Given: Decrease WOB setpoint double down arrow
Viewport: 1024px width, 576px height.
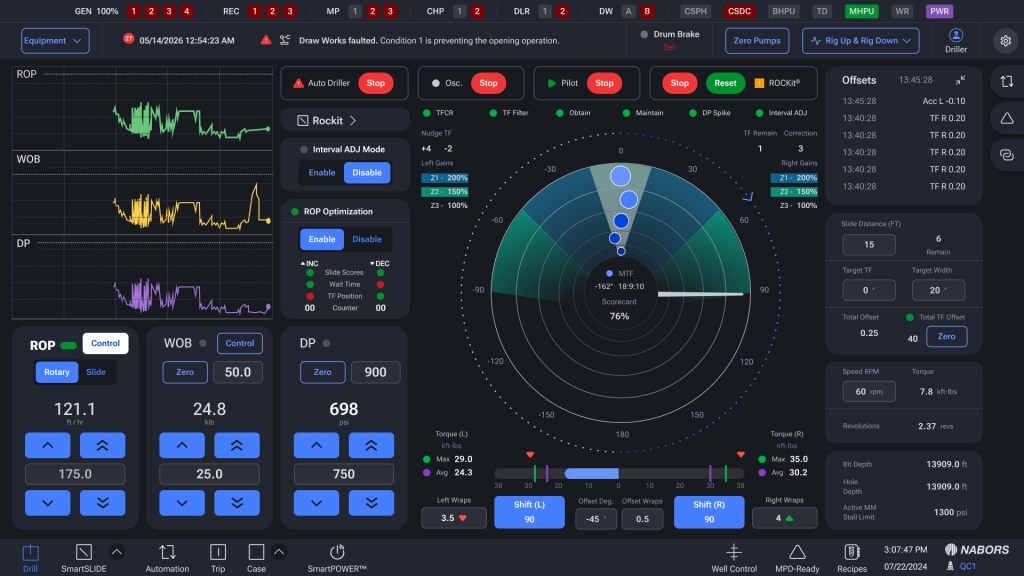Looking at the screenshot, I should pyautogui.click(x=237, y=503).
